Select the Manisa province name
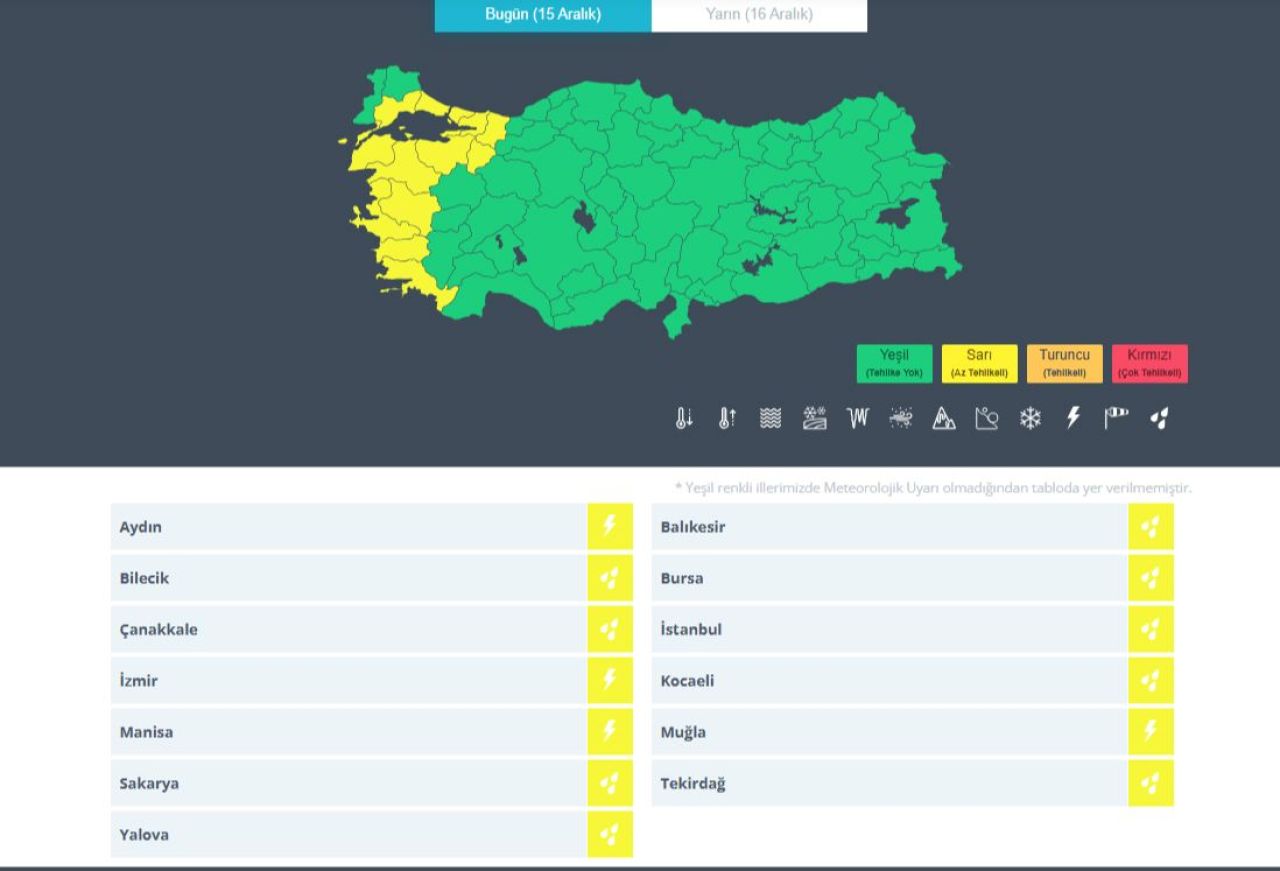The width and height of the screenshot is (1280, 871). coord(146,732)
